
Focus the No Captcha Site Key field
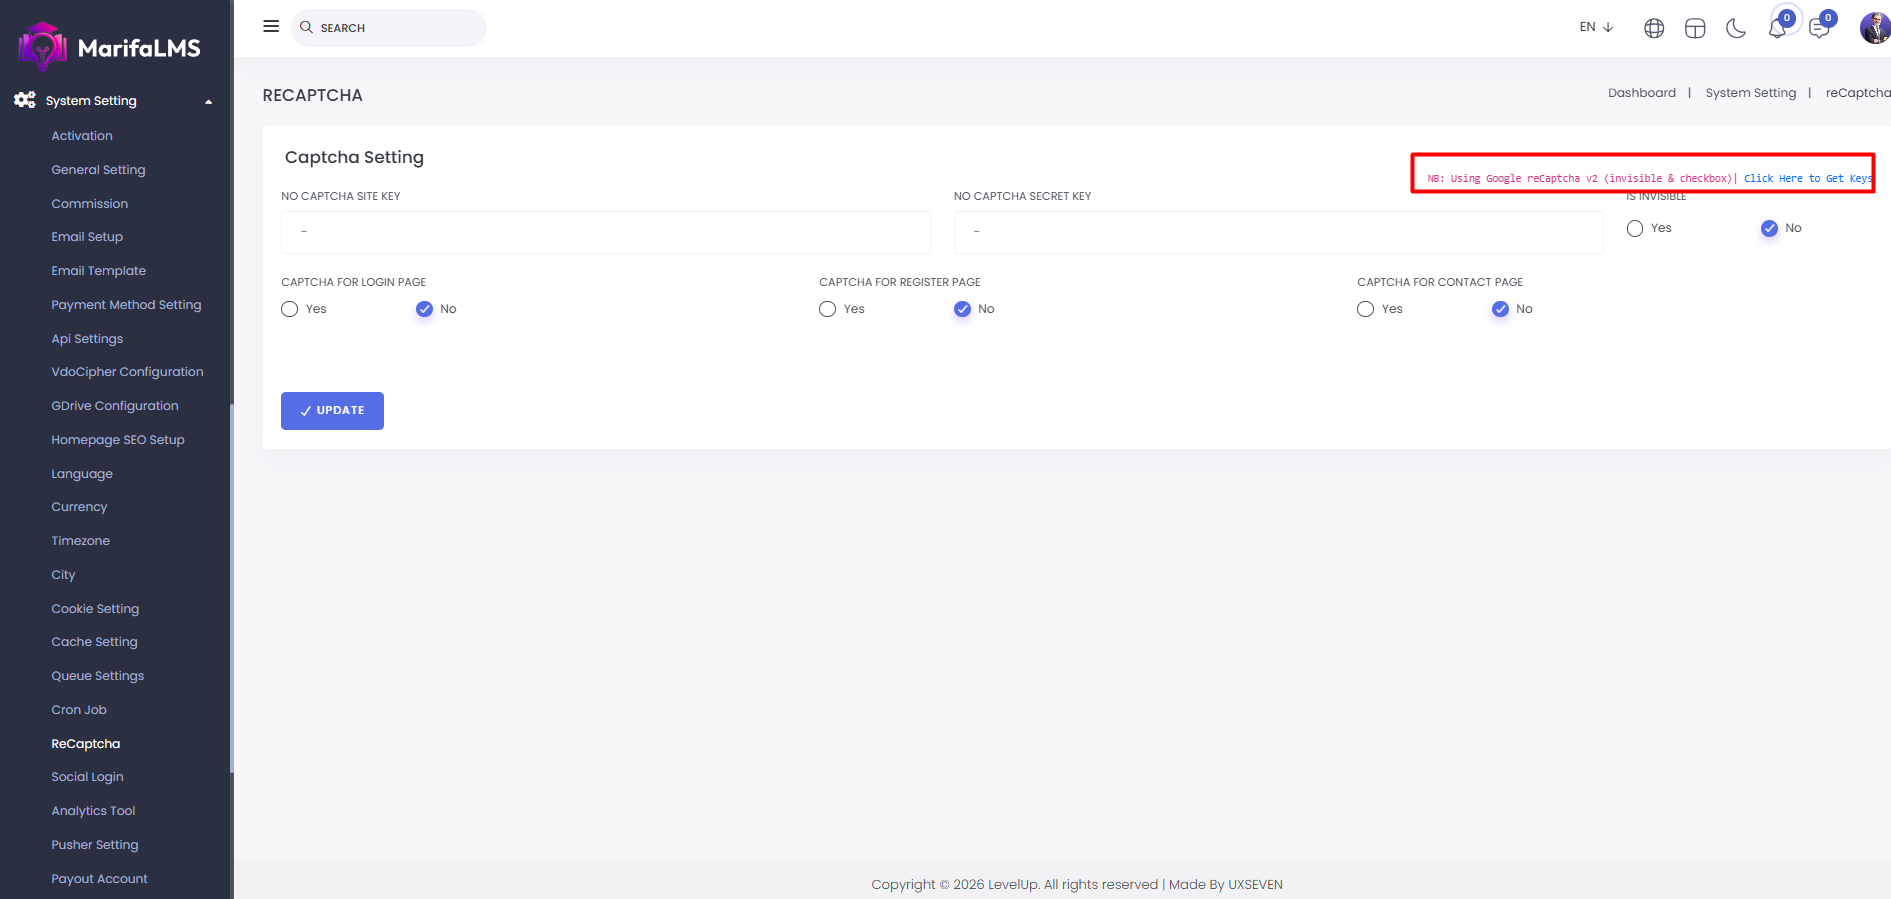[x=605, y=232]
